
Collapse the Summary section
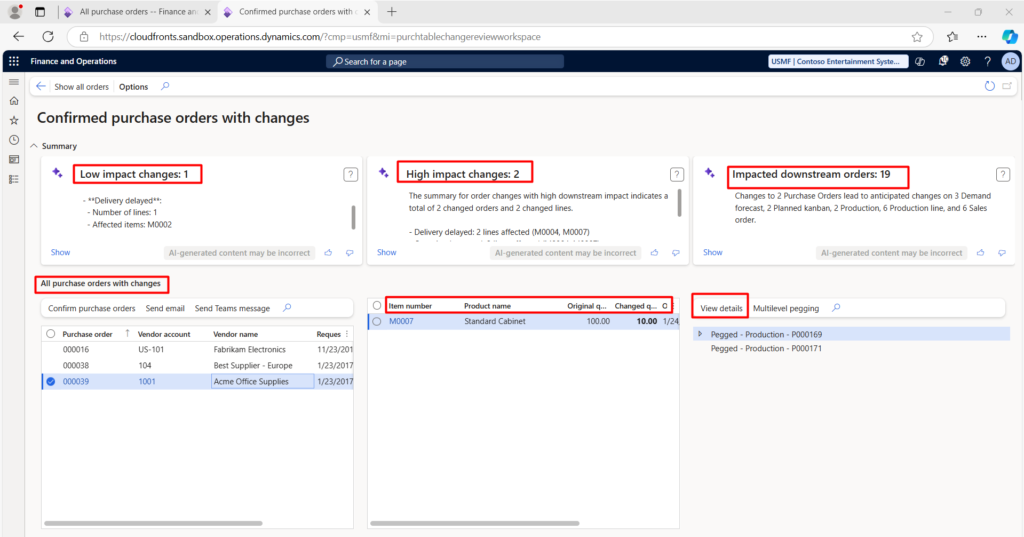click(x=35, y=146)
